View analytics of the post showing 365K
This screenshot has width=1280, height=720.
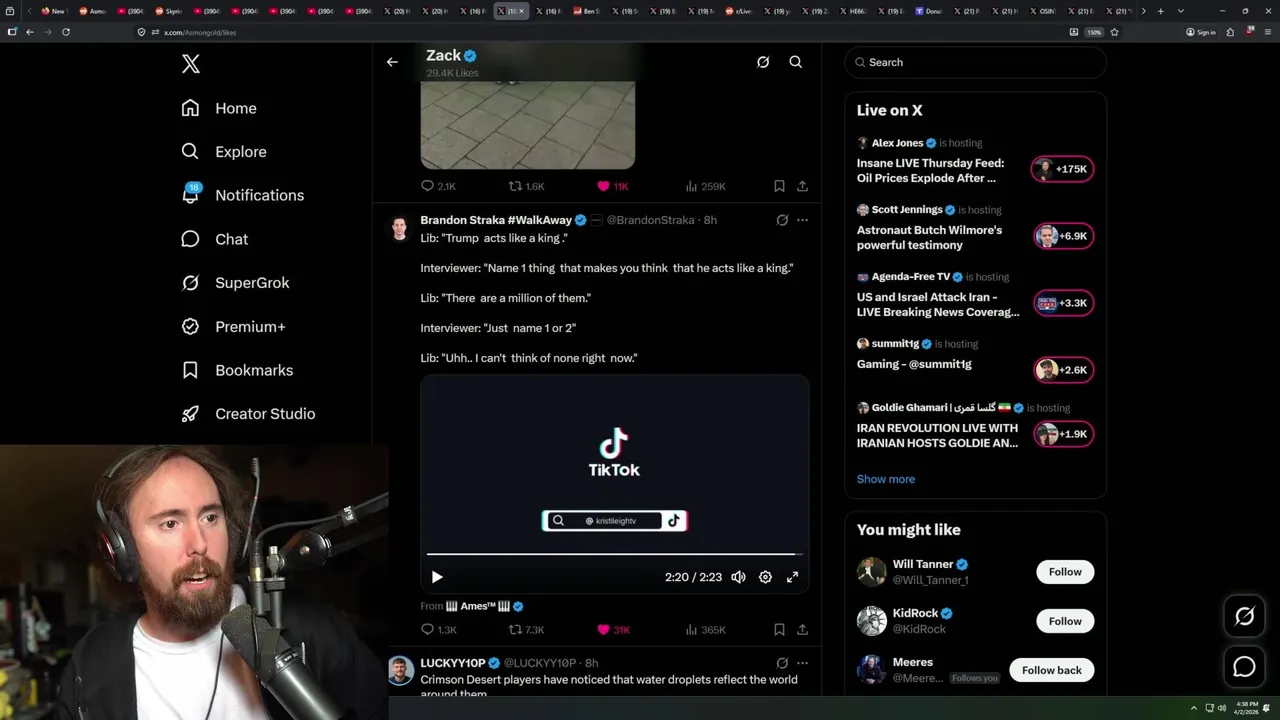tap(705, 630)
